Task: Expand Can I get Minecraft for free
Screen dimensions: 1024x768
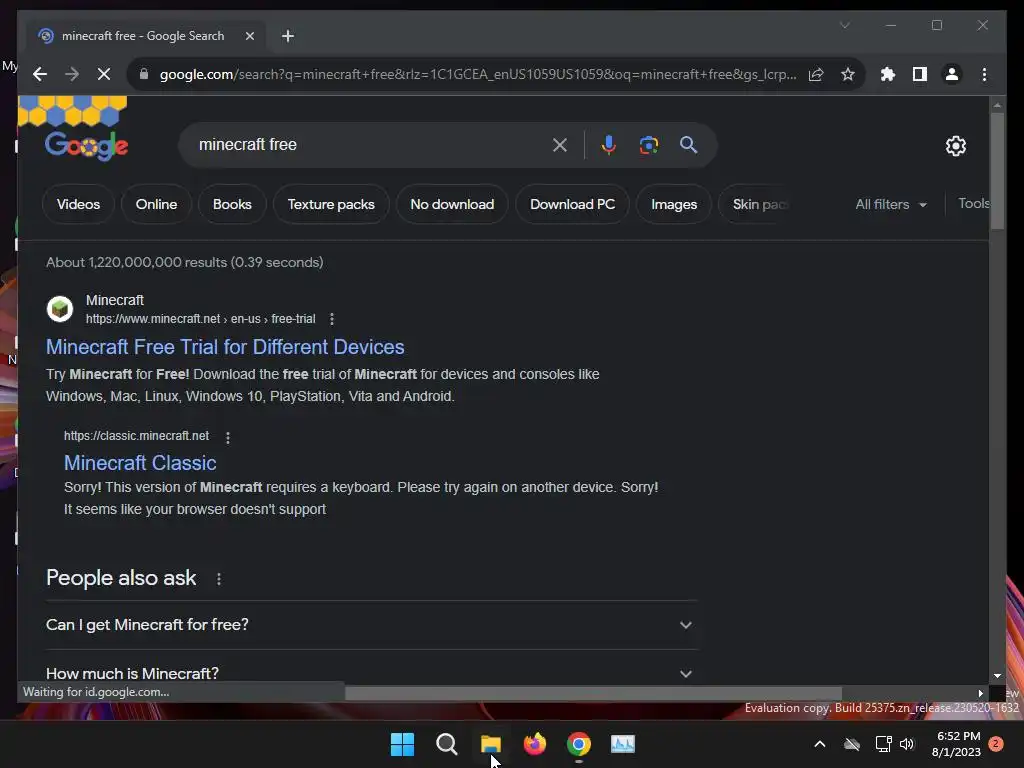Action: (370, 625)
